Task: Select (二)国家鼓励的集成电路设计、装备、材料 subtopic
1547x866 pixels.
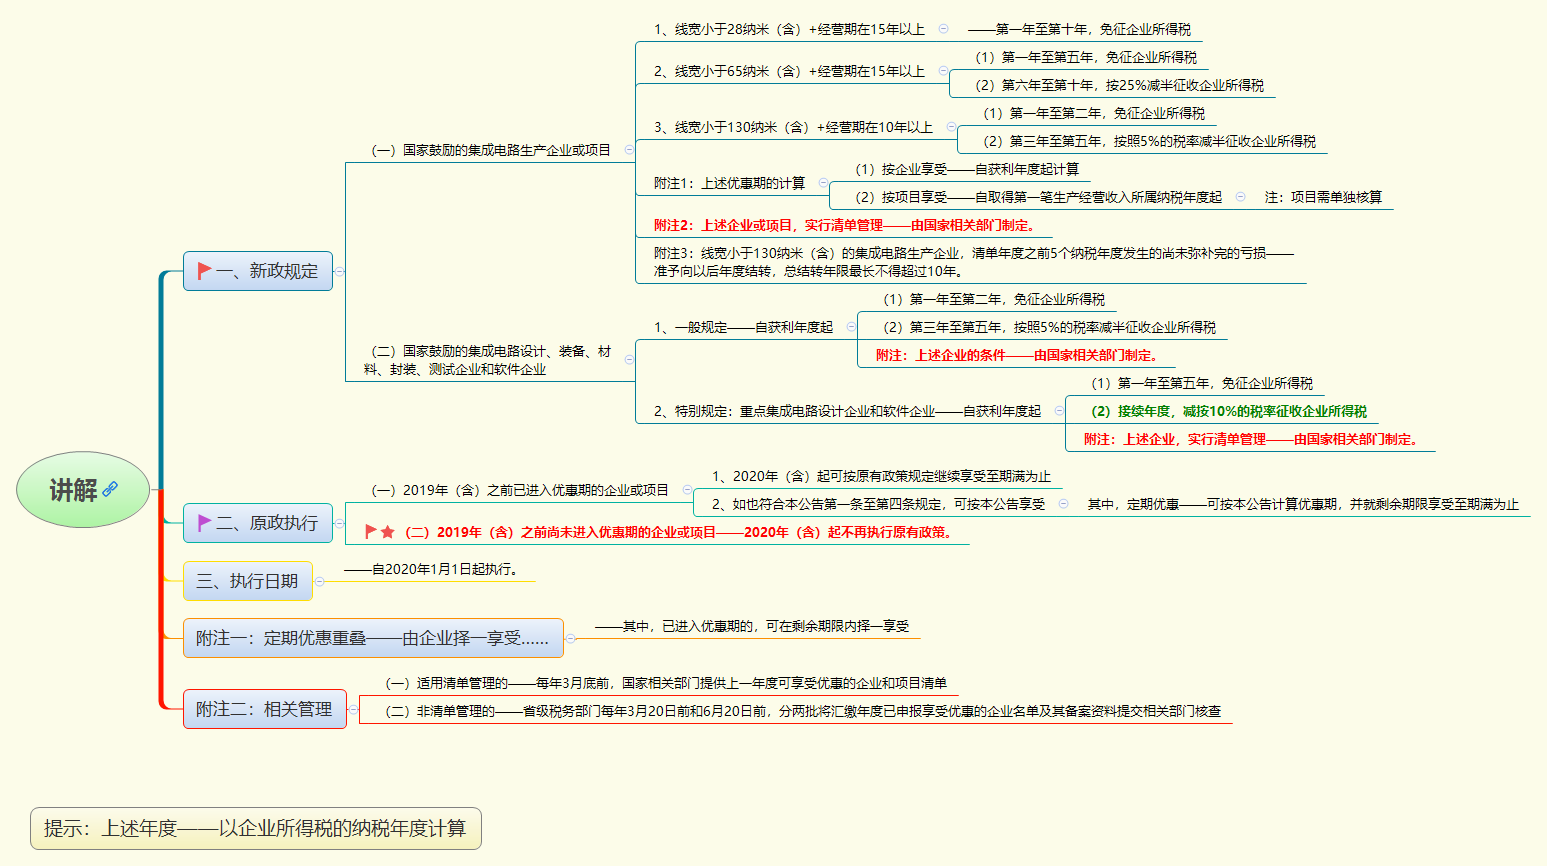Action: tap(487, 360)
